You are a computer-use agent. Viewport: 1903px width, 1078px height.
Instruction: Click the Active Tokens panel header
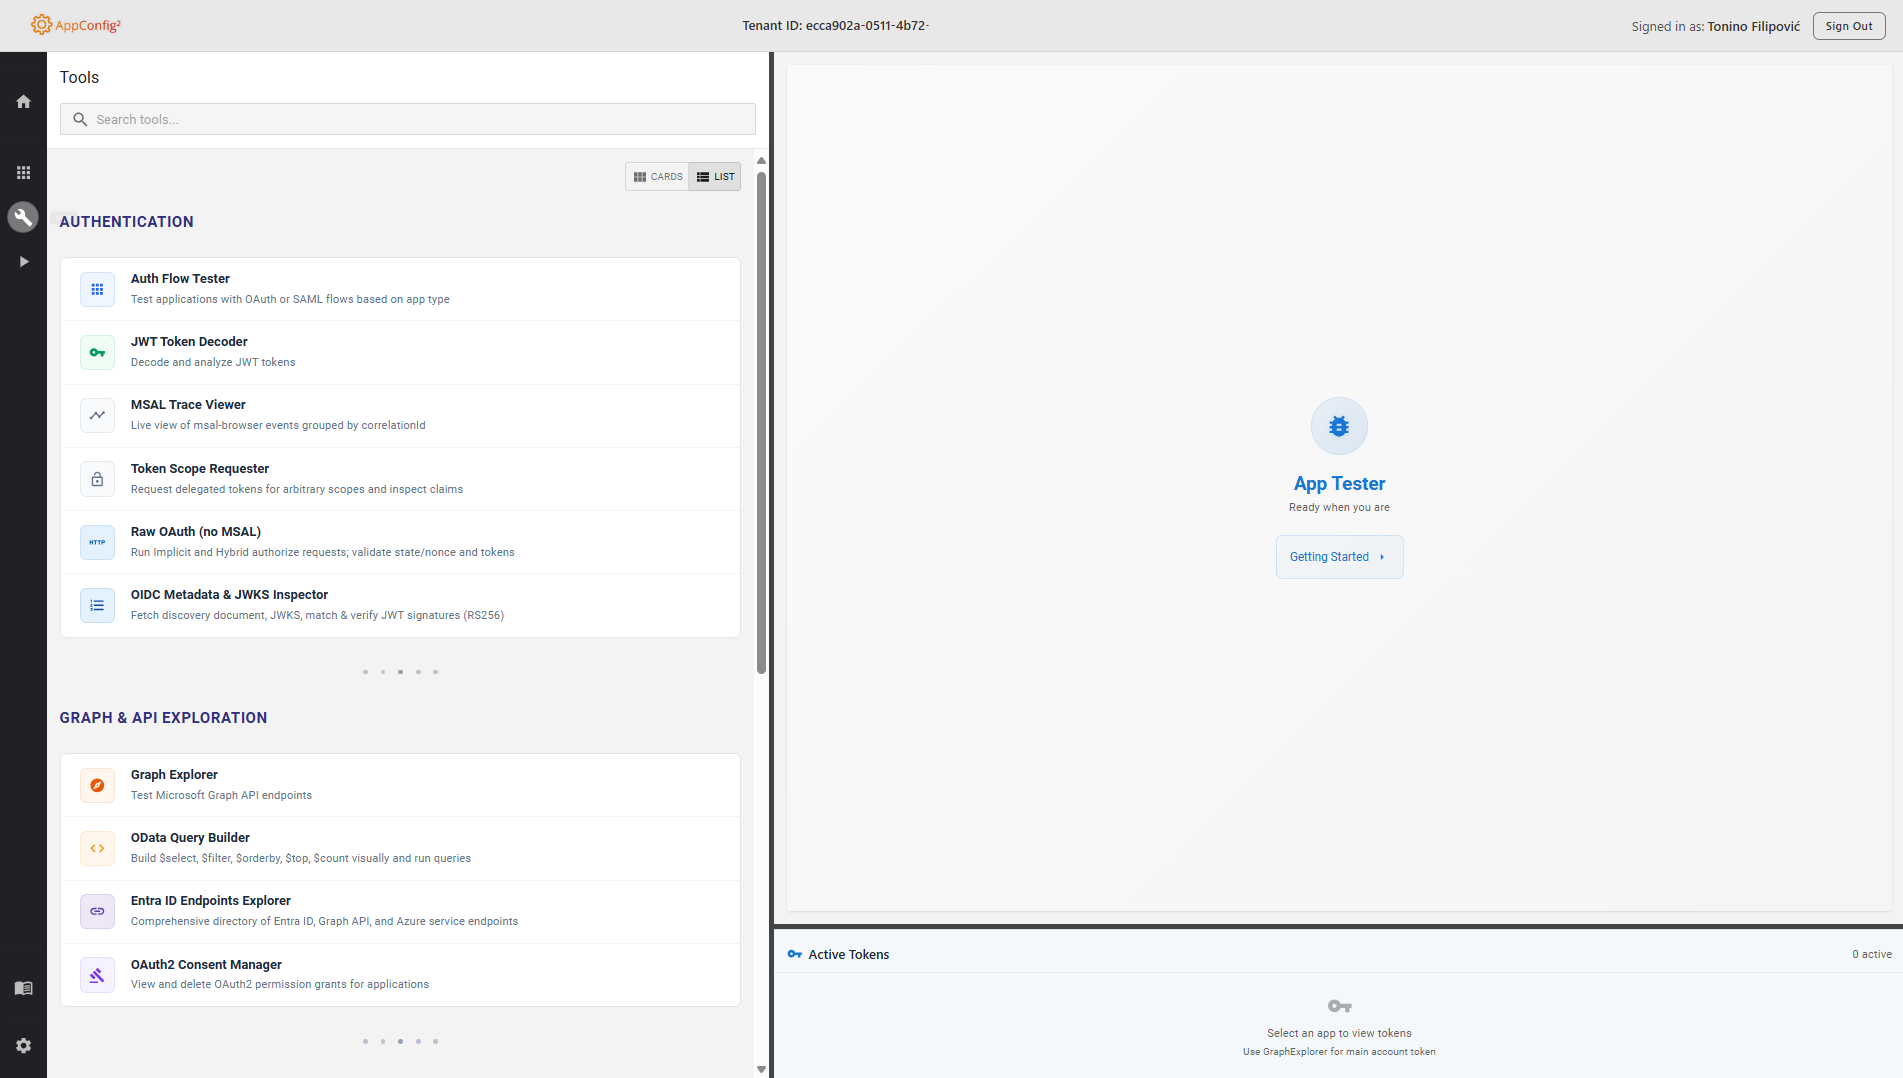tap(1339, 954)
